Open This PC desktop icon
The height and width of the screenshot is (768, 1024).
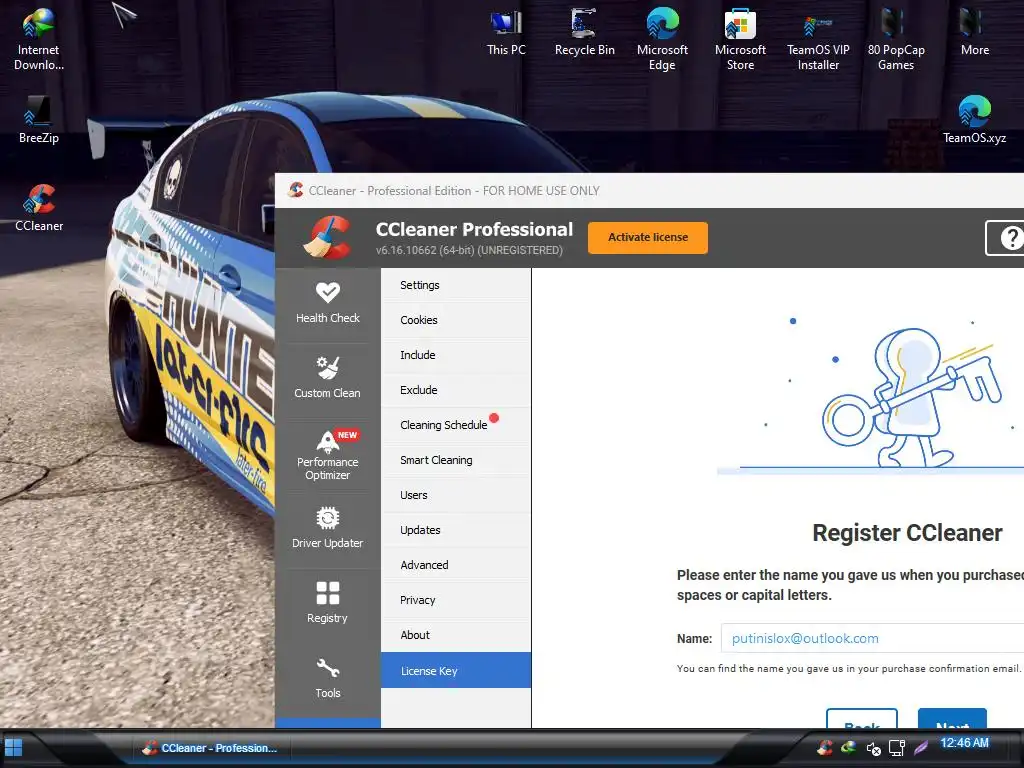tap(506, 31)
